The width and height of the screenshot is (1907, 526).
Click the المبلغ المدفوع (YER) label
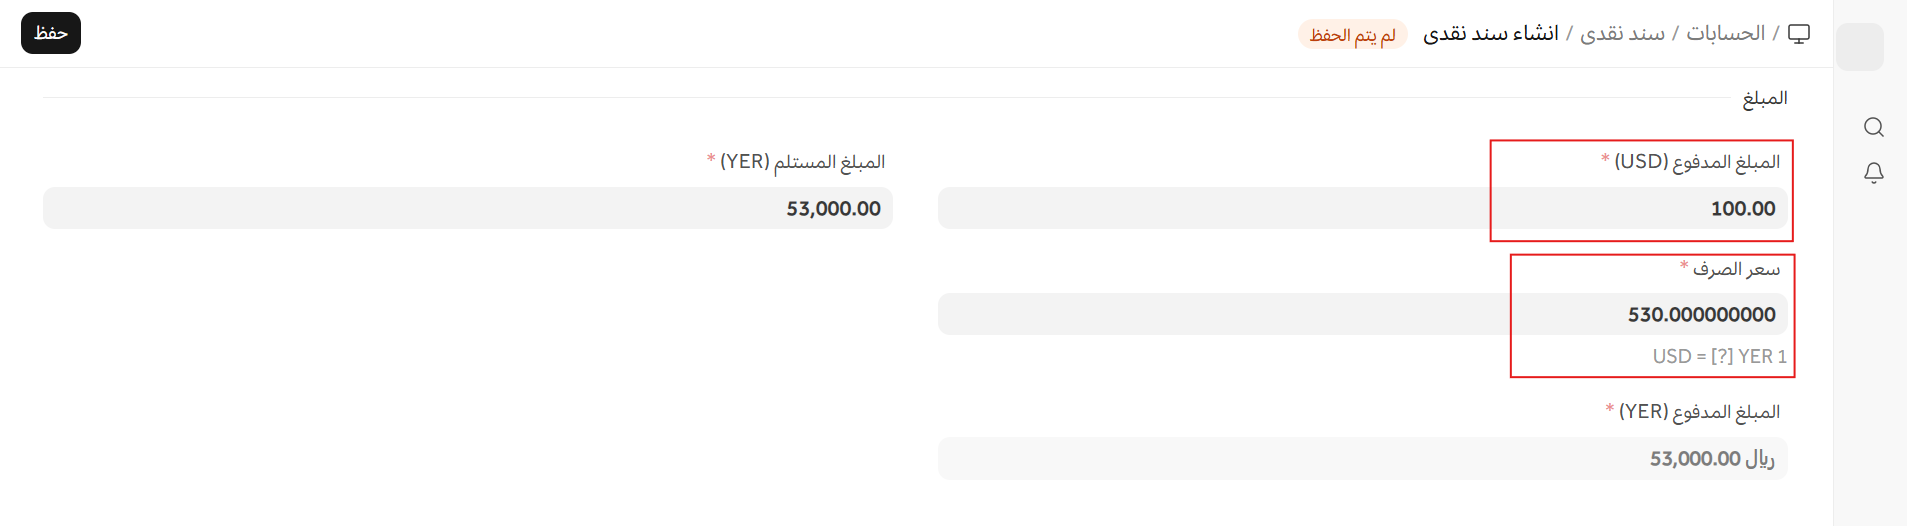click(1699, 412)
